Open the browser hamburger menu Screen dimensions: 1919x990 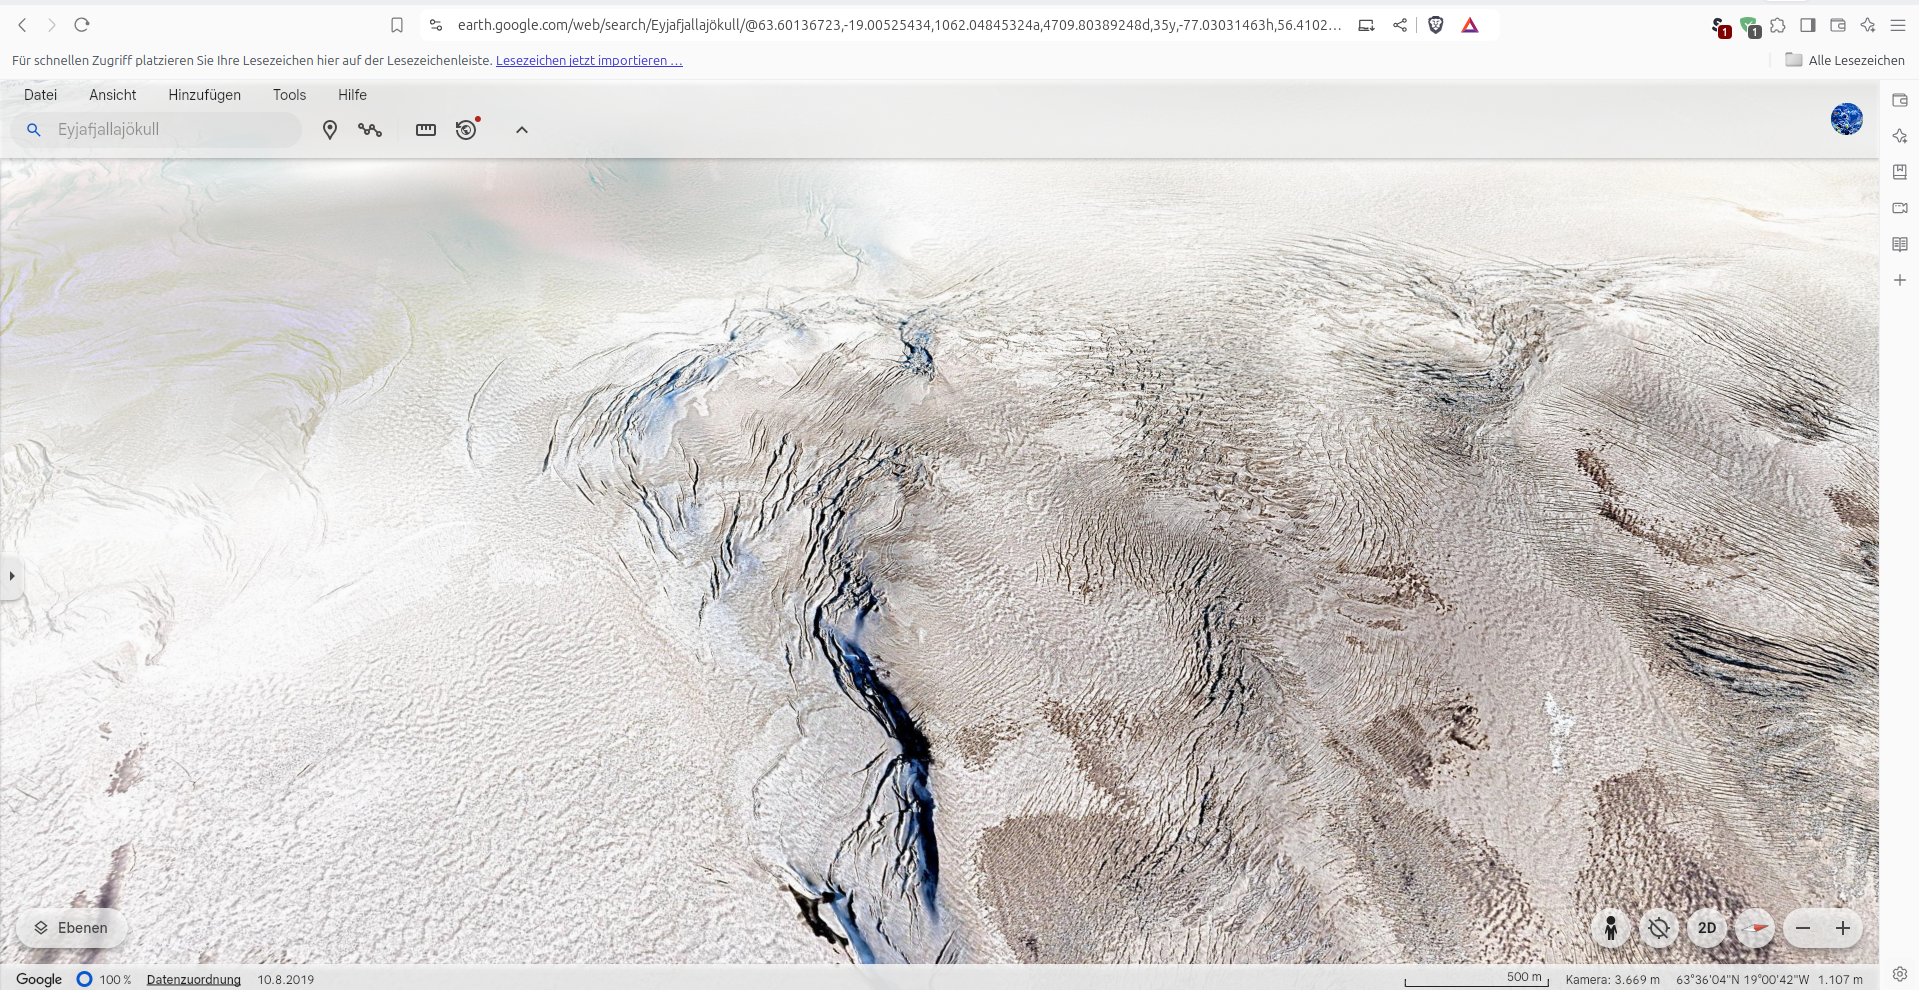tap(1898, 25)
